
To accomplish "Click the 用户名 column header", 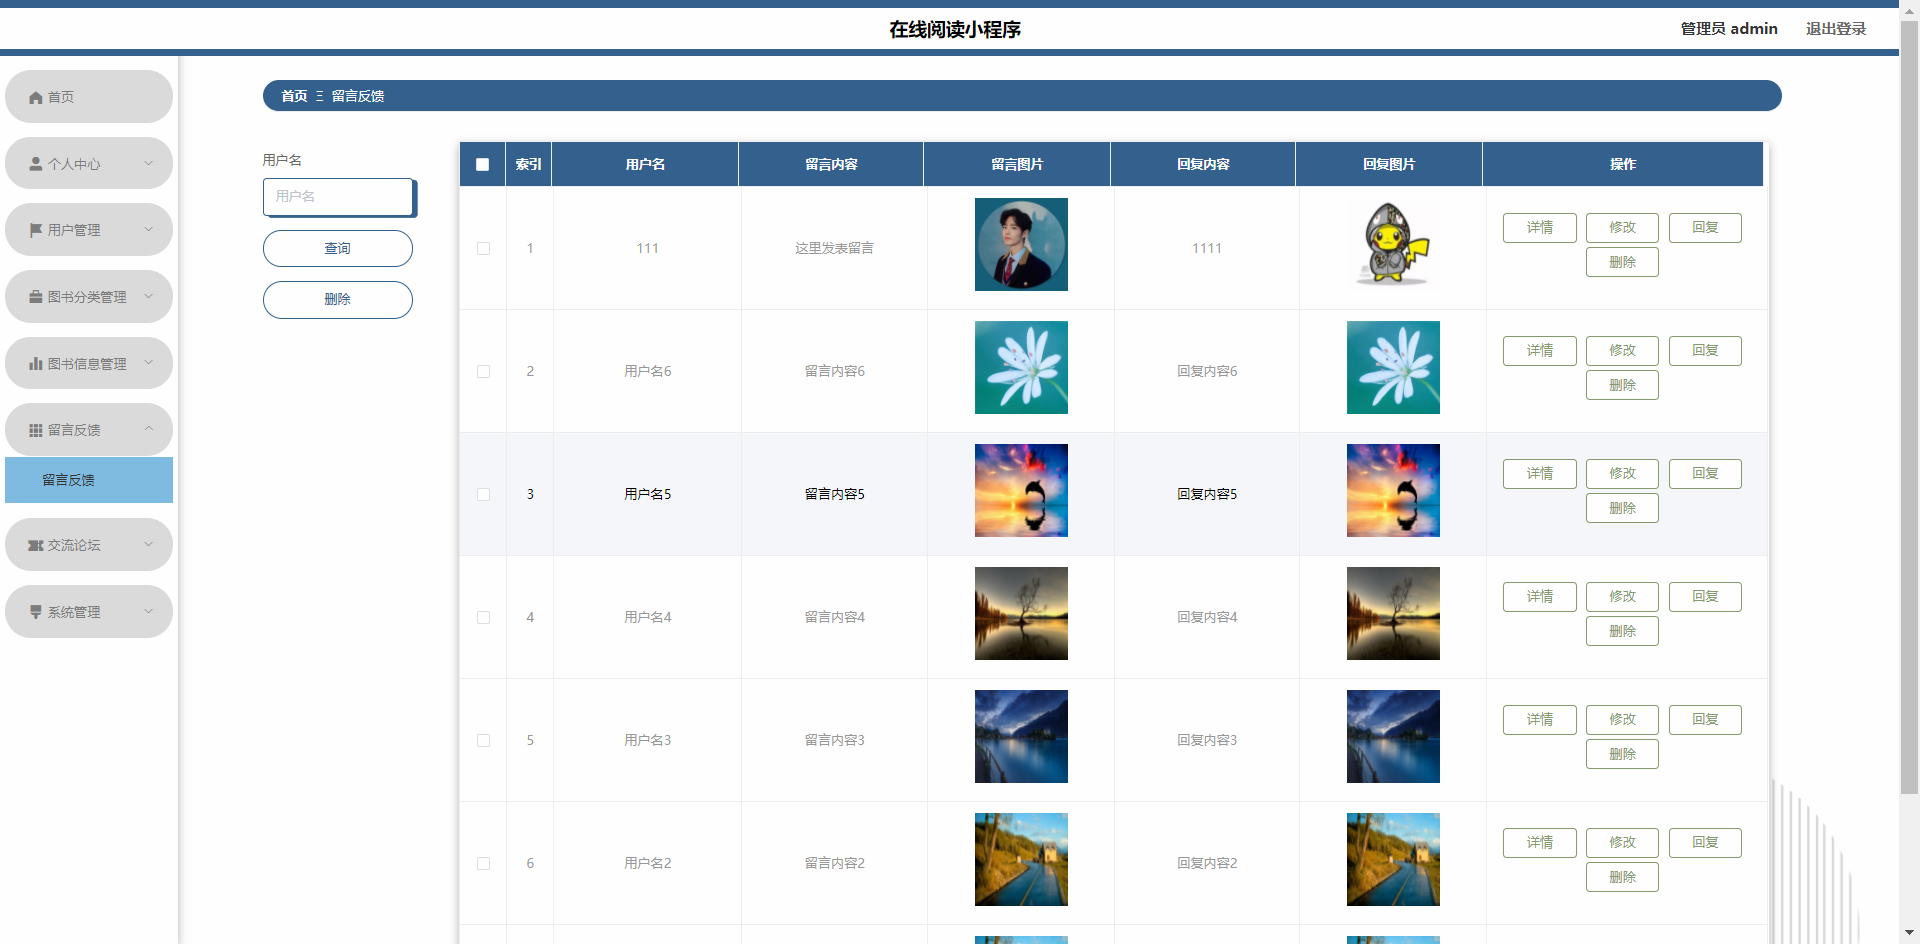I will click(x=645, y=164).
